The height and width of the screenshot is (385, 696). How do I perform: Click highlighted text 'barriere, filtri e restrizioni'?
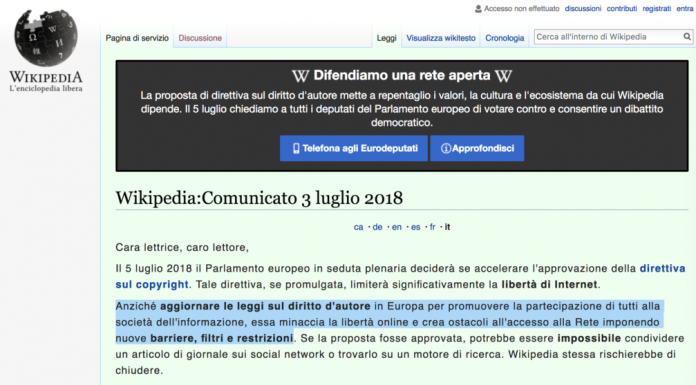click(221, 338)
